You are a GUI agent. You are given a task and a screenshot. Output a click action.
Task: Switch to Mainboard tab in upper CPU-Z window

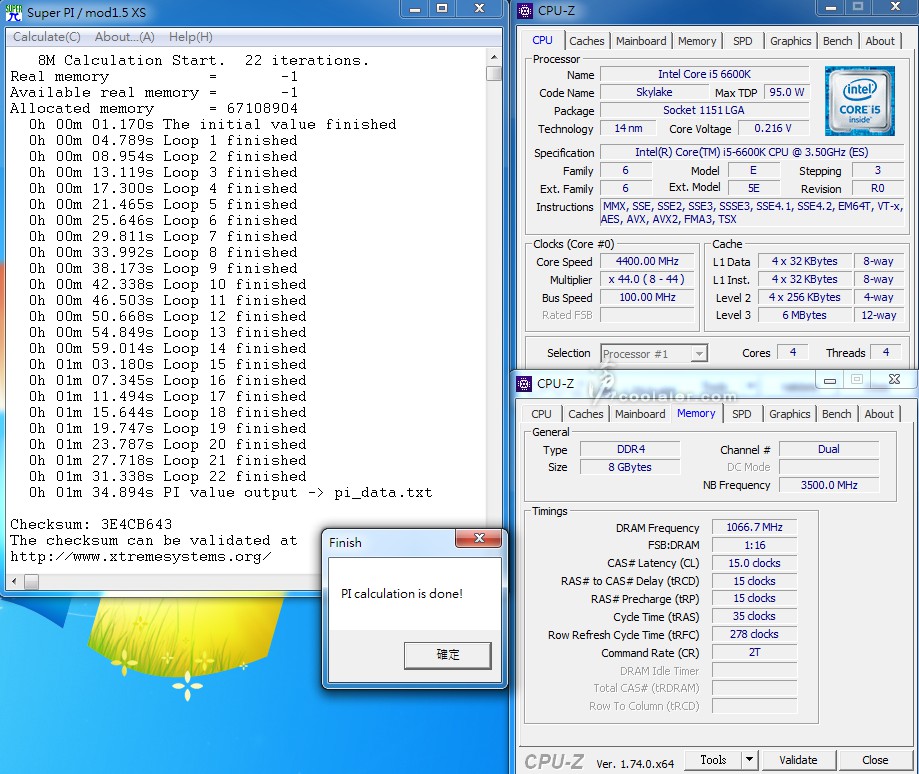pyautogui.click(x=641, y=41)
